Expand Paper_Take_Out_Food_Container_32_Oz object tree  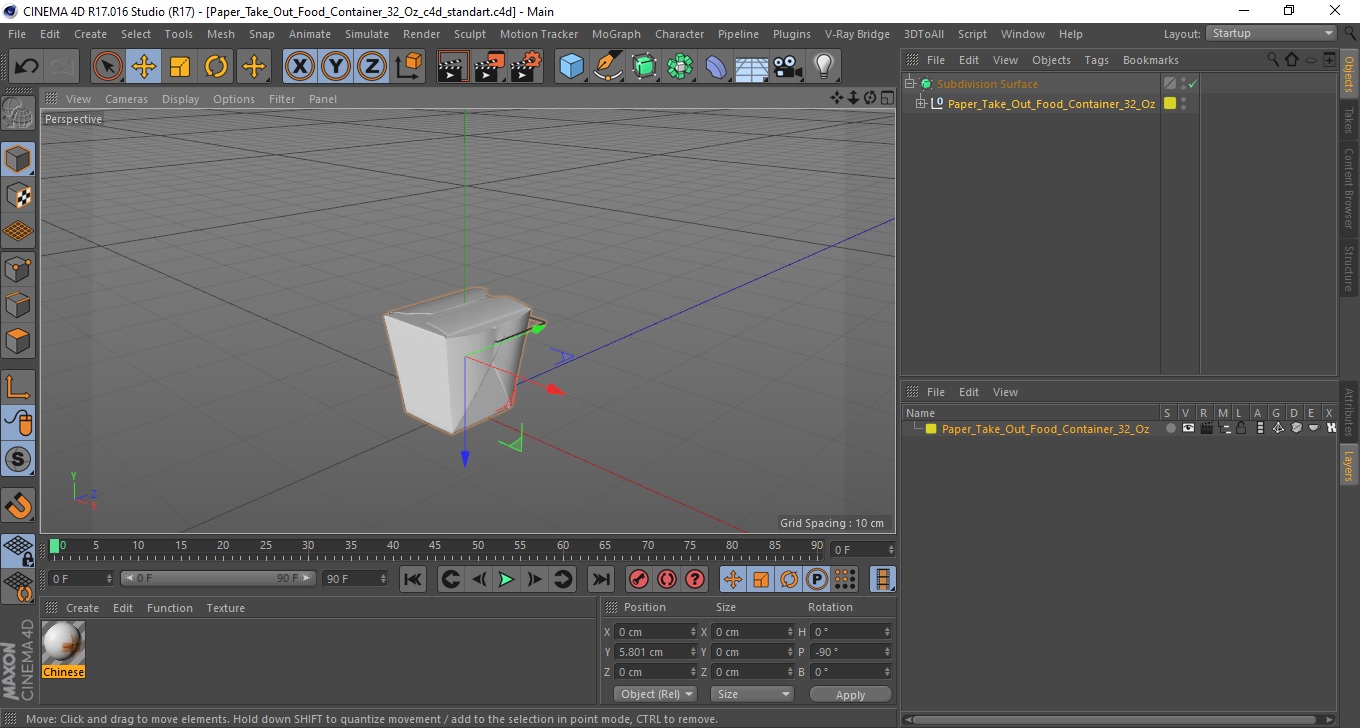pos(921,103)
